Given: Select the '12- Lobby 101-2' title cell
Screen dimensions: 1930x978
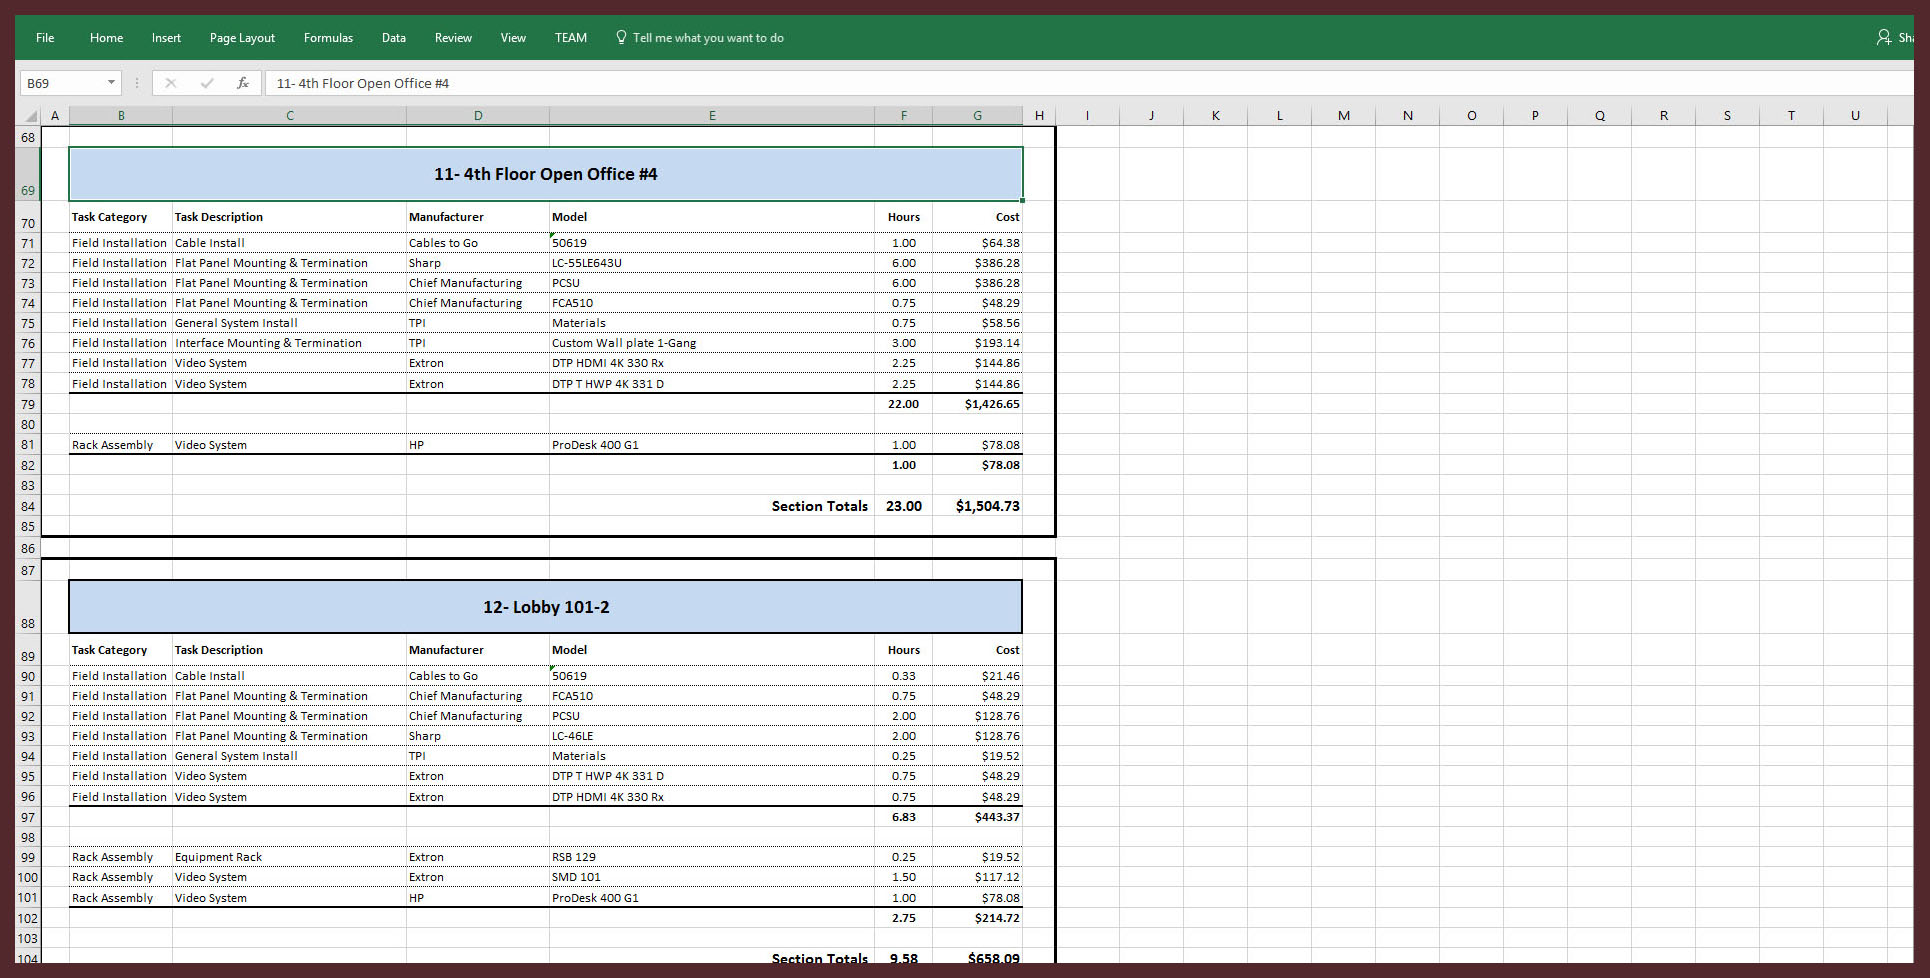Looking at the screenshot, I should coord(546,607).
